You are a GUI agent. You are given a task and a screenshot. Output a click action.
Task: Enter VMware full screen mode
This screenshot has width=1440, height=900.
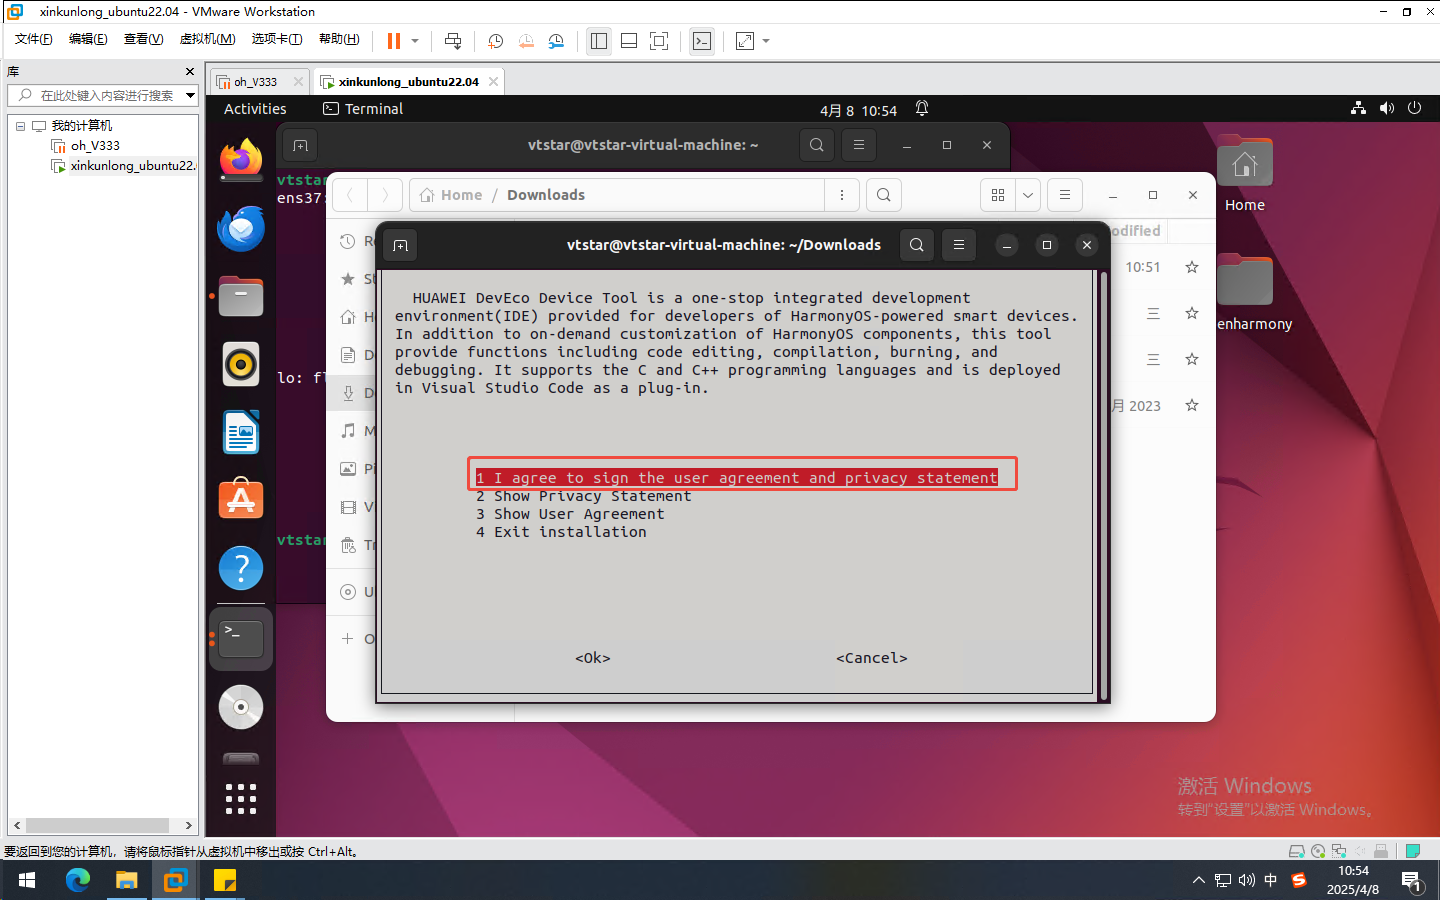point(659,41)
